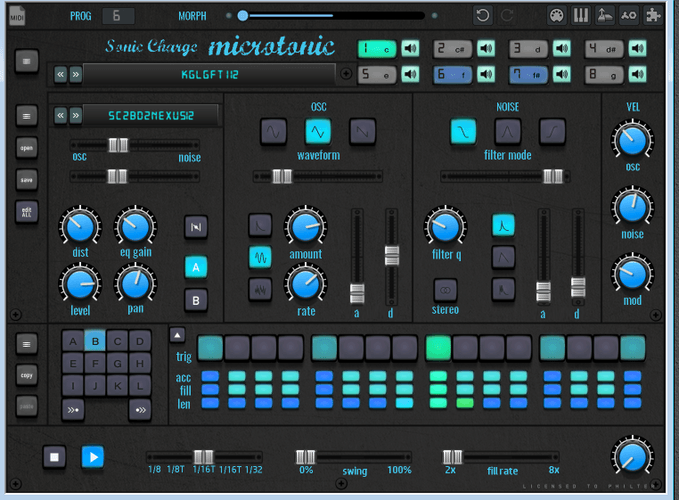
Task: Open the drum patch name SC2BD2NEXUS12
Action: 150,115
